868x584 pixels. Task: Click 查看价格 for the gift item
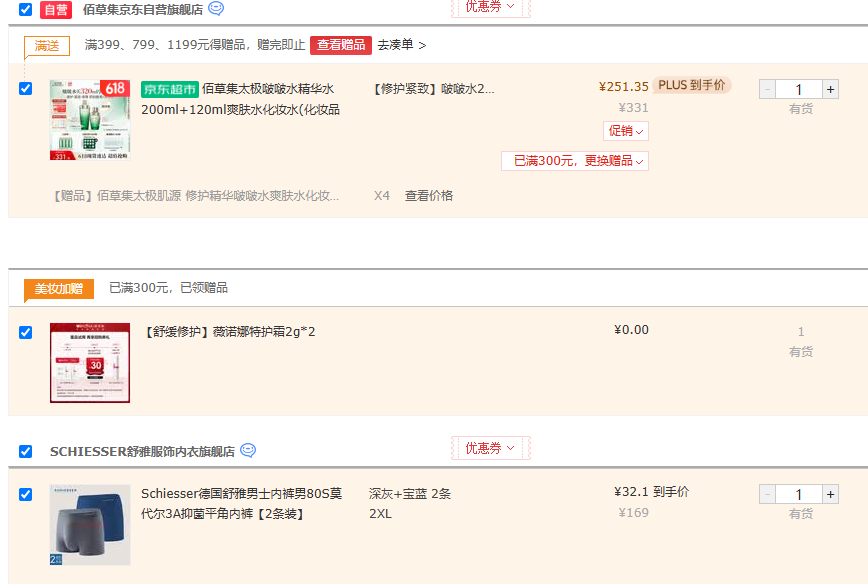coord(429,195)
